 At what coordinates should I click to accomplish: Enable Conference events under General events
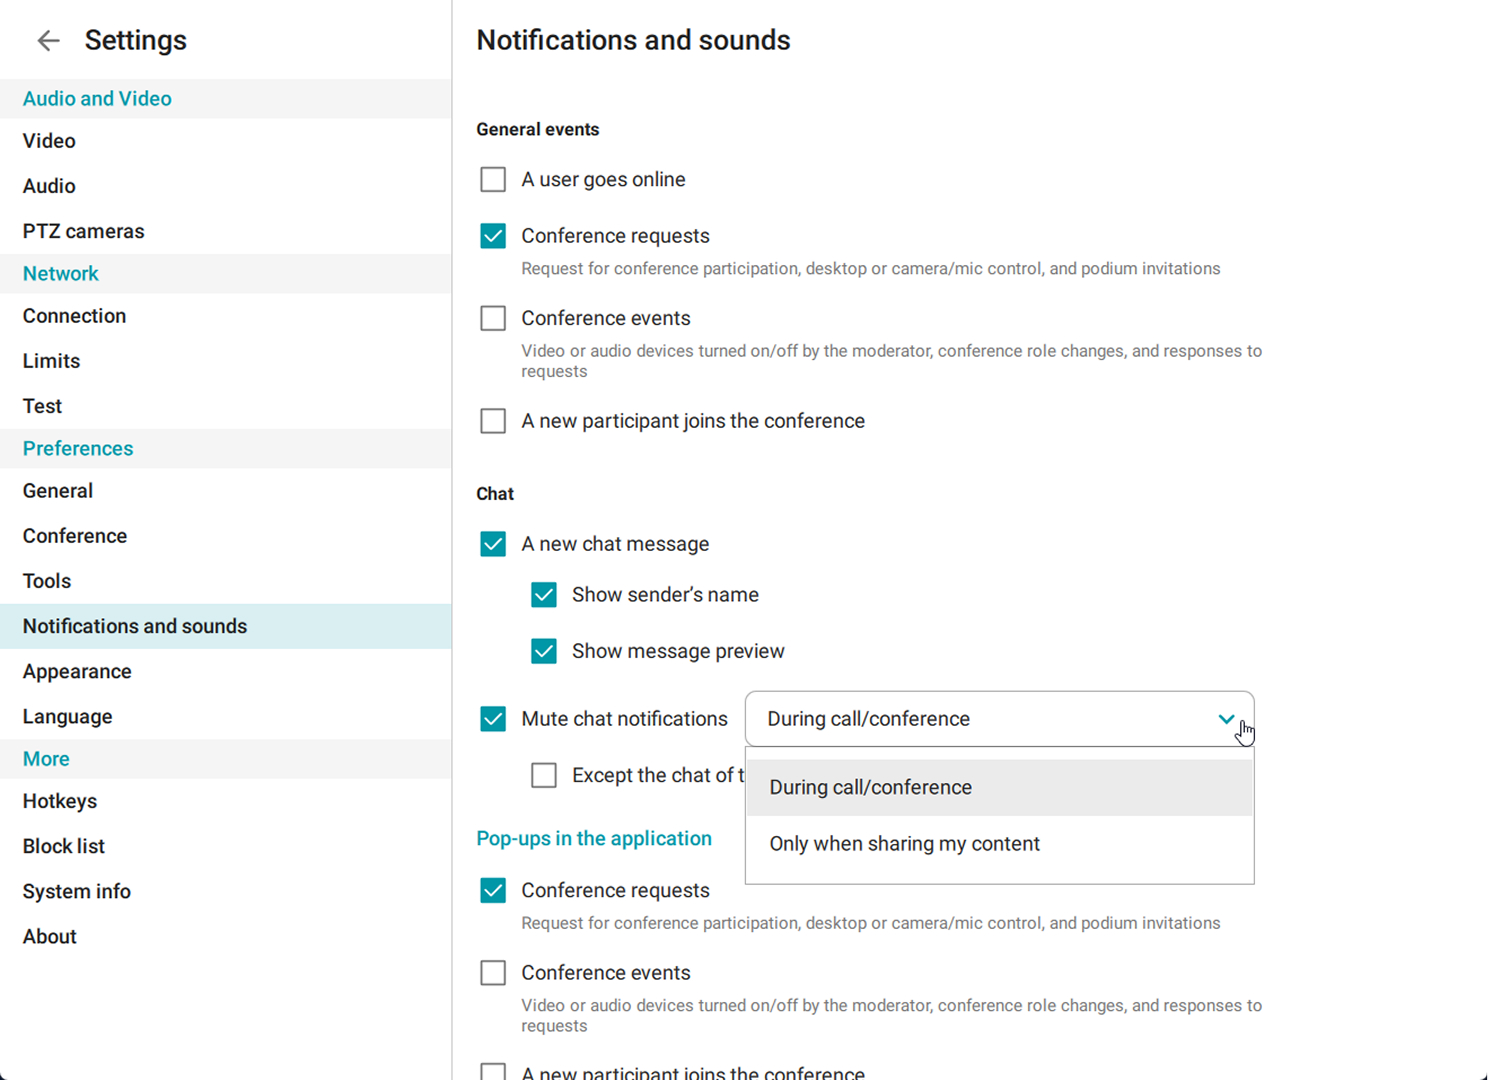(x=493, y=318)
